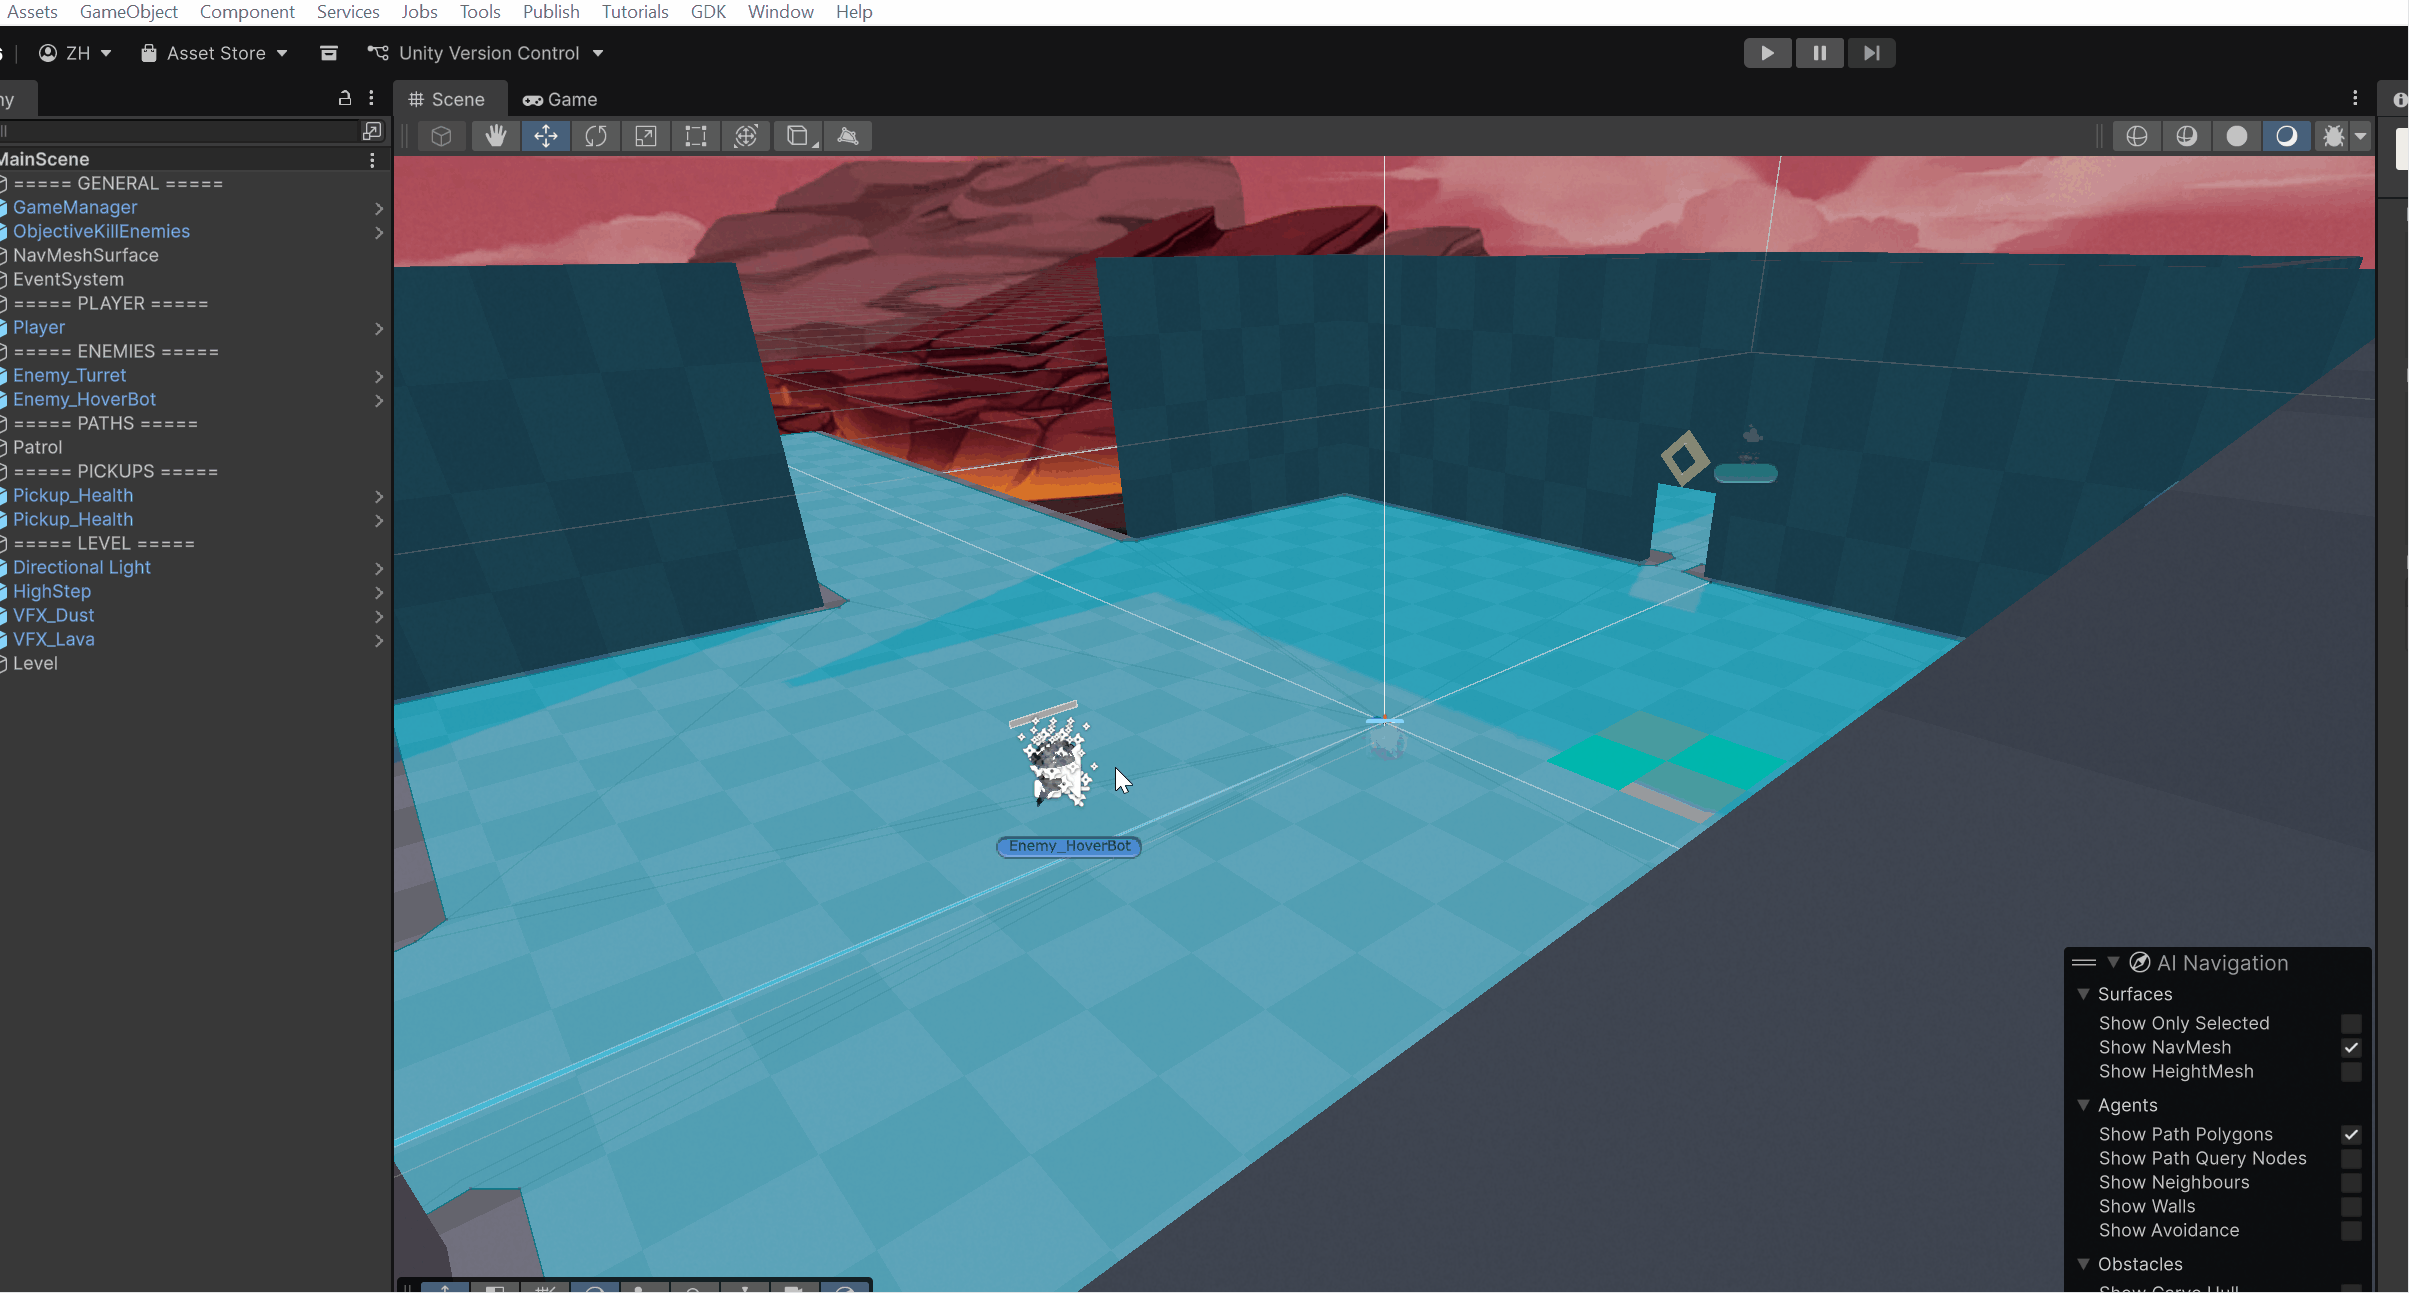The height and width of the screenshot is (1293, 2409).
Task: Select the Player object in hierarchy
Action: click(39, 327)
